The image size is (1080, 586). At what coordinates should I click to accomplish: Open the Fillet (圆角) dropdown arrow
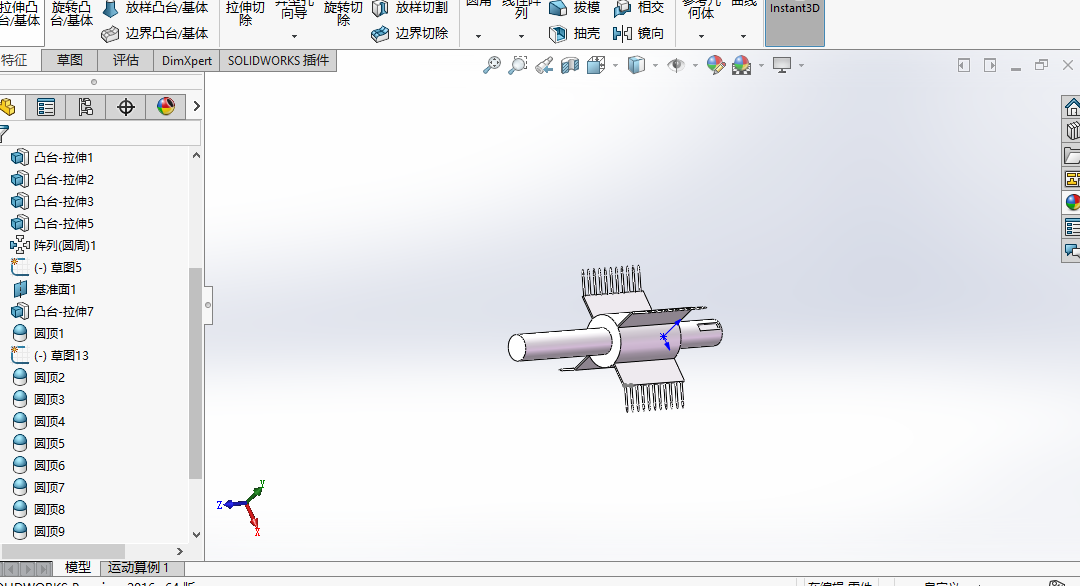(x=478, y=36)
